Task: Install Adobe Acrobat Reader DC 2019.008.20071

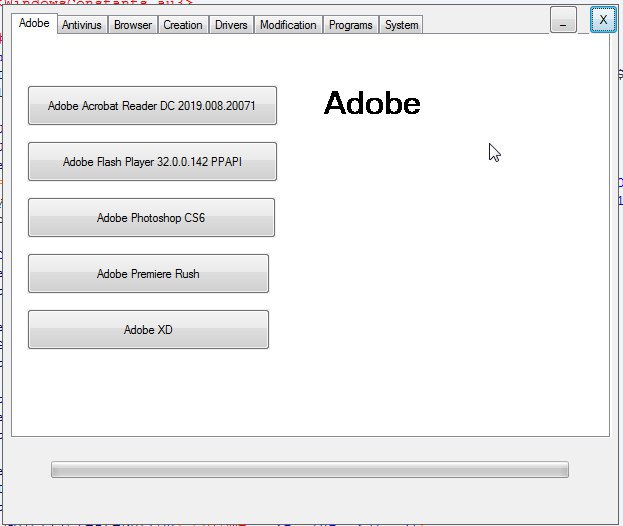Action: coord(152,106)
